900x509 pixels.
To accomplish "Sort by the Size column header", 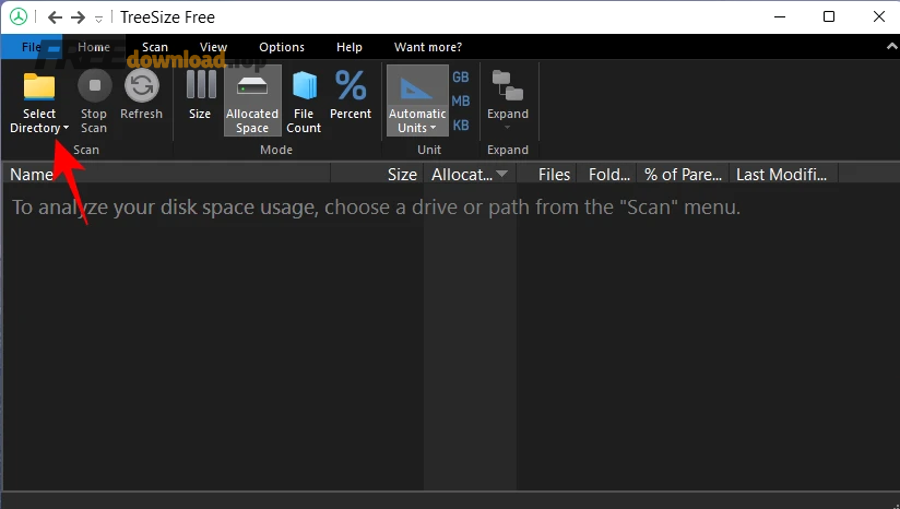I will click(377, 174).
